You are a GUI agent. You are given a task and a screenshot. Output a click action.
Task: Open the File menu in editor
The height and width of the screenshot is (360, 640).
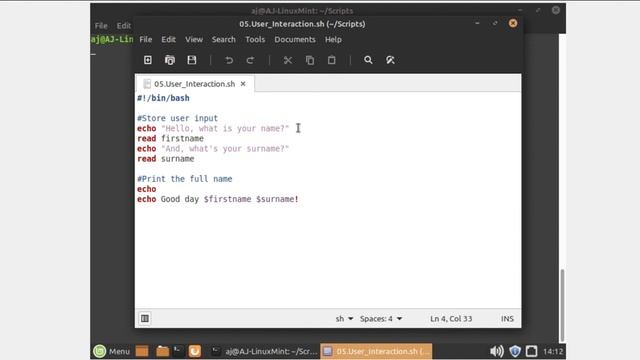146,40
